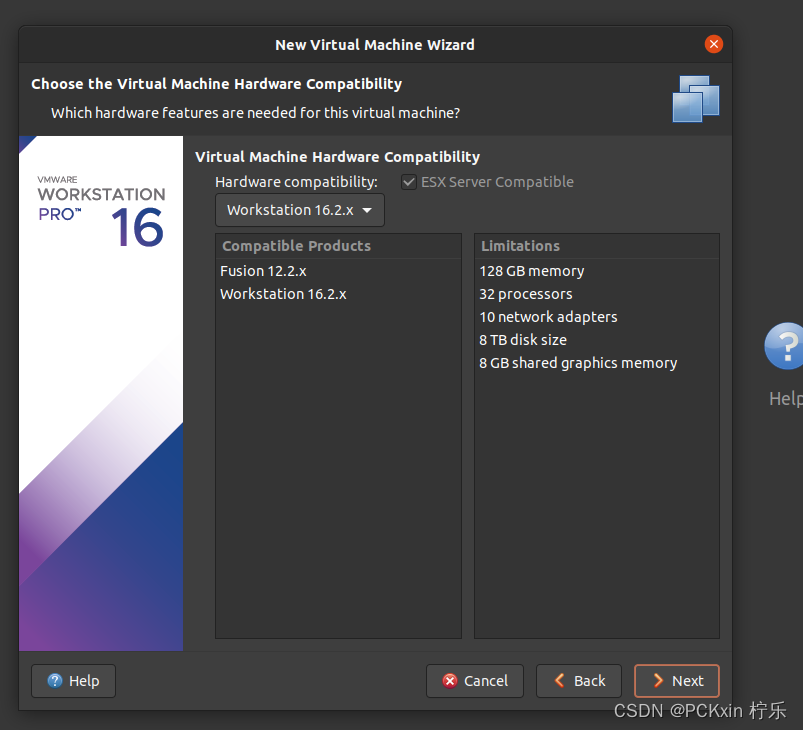803x730 pixels.
Task: Click the Help button in the wizard
Action: [73, 681]
